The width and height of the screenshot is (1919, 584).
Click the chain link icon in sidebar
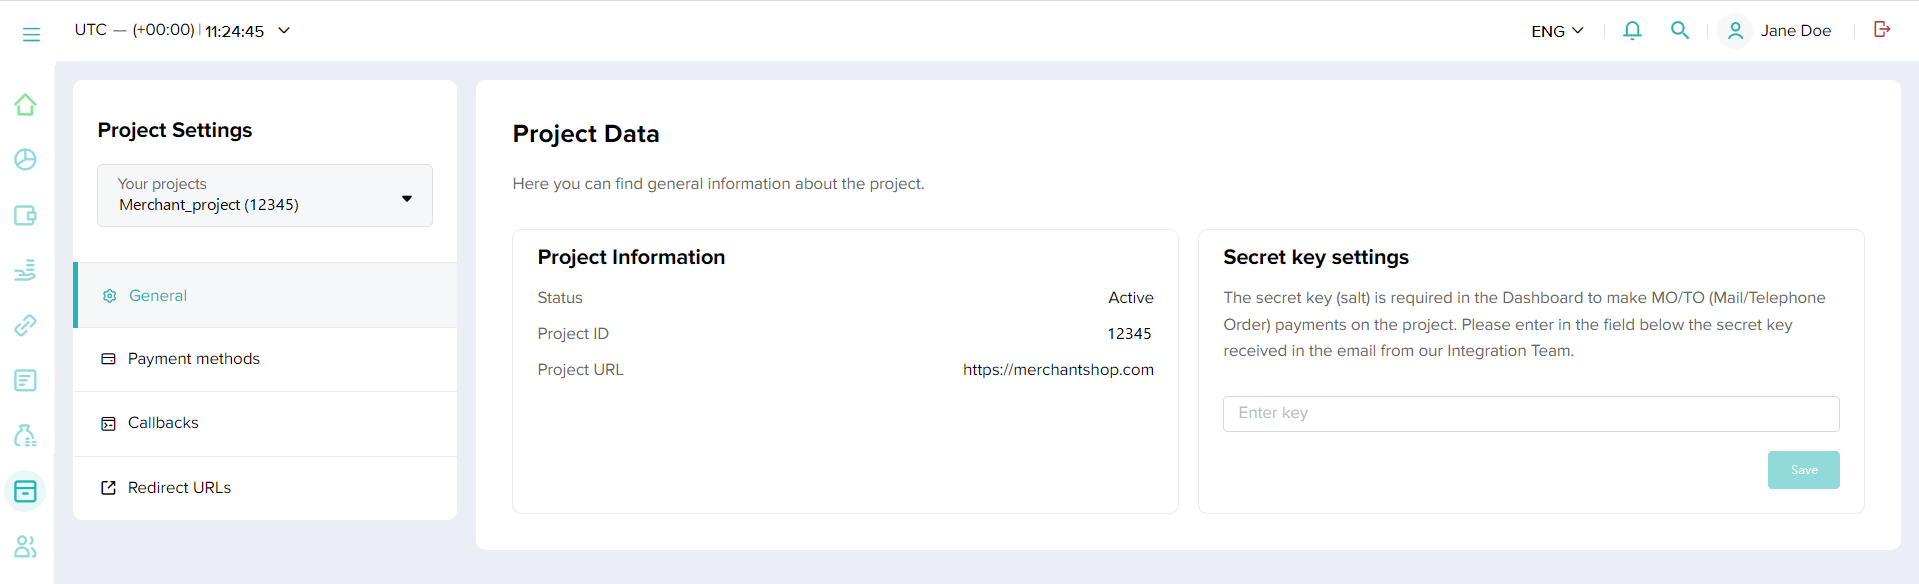26,325
